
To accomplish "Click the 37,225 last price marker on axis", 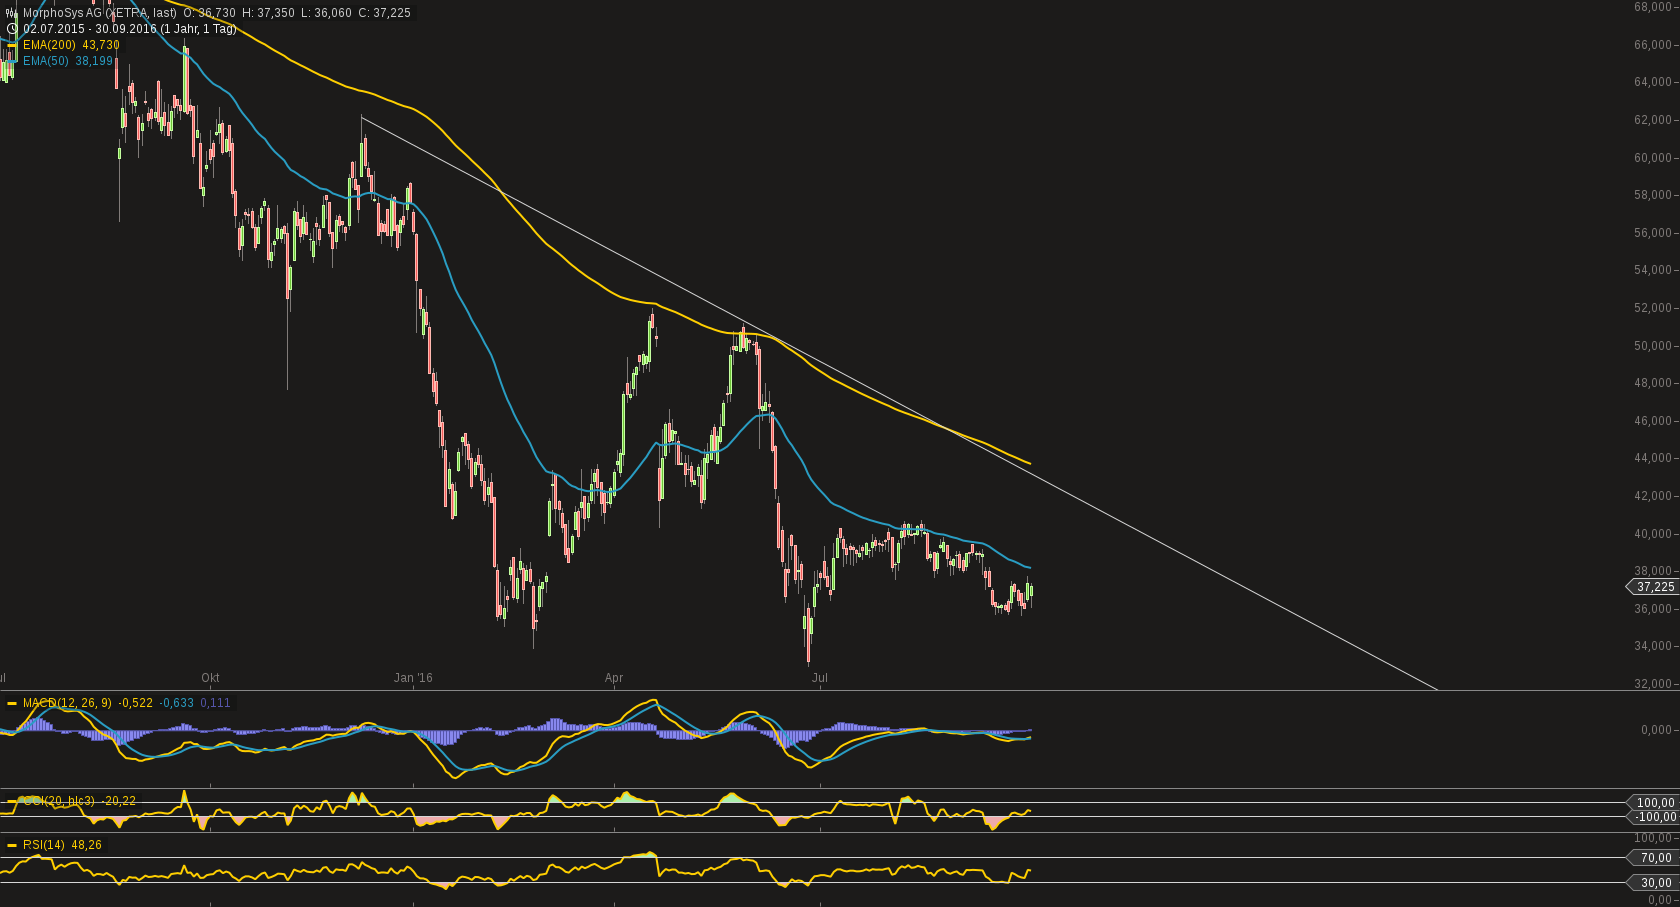I will (1655, 587).
